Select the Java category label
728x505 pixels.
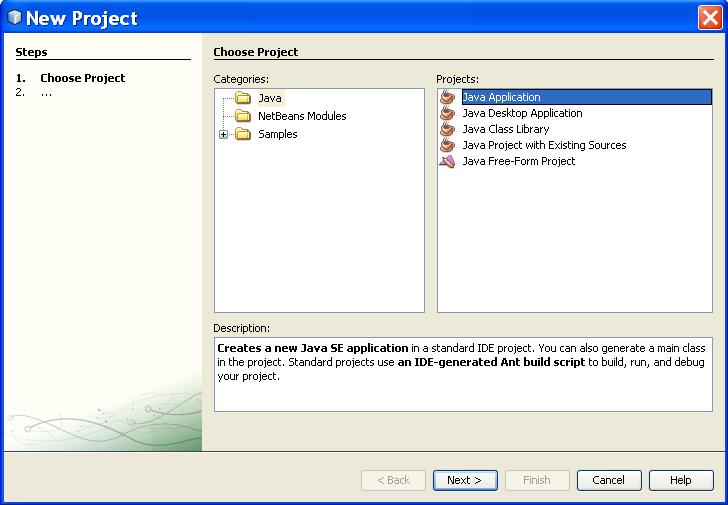click(270, 98)
